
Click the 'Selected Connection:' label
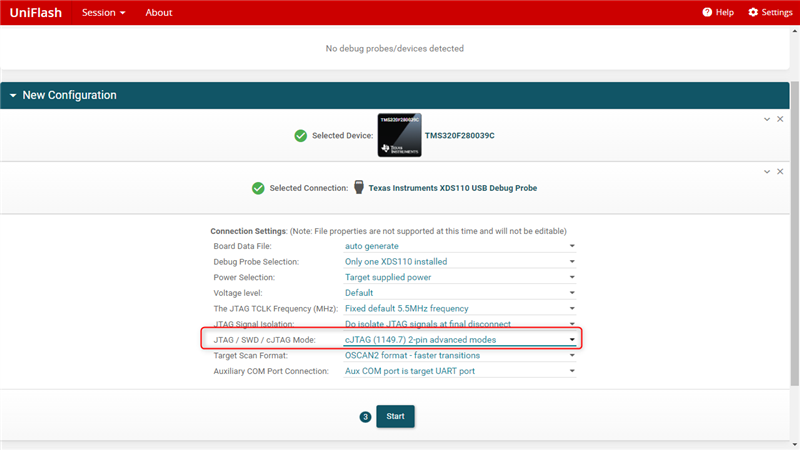[x=309, y=188]
